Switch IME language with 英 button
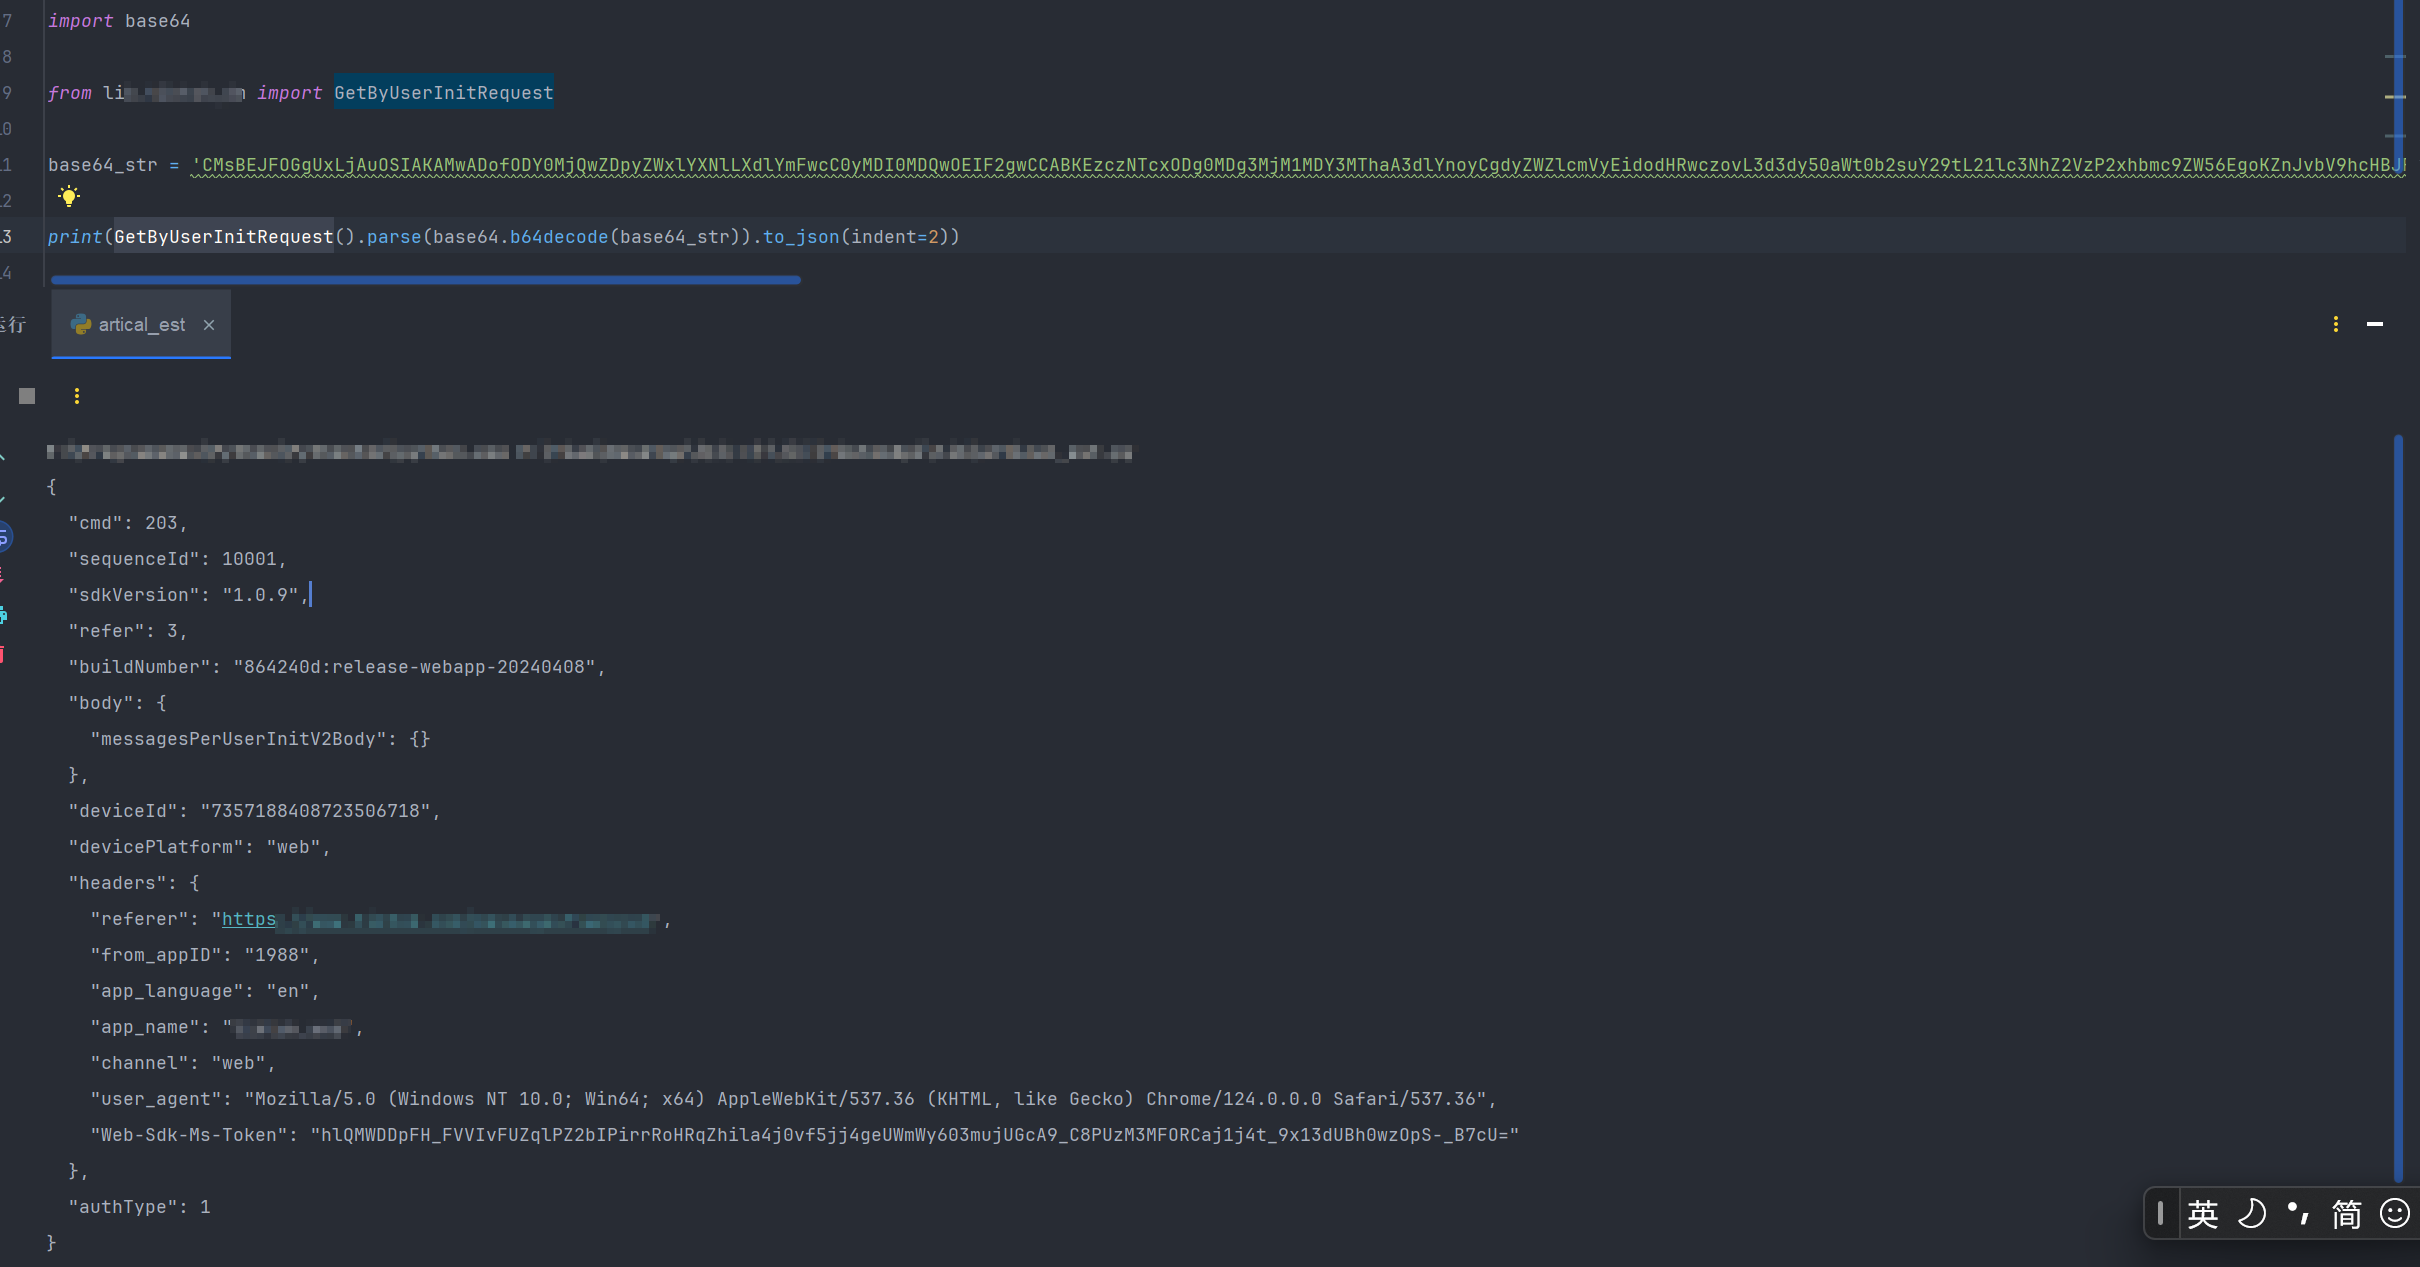Screen dimensions: 2420x1267 tap(2202, 1214)
